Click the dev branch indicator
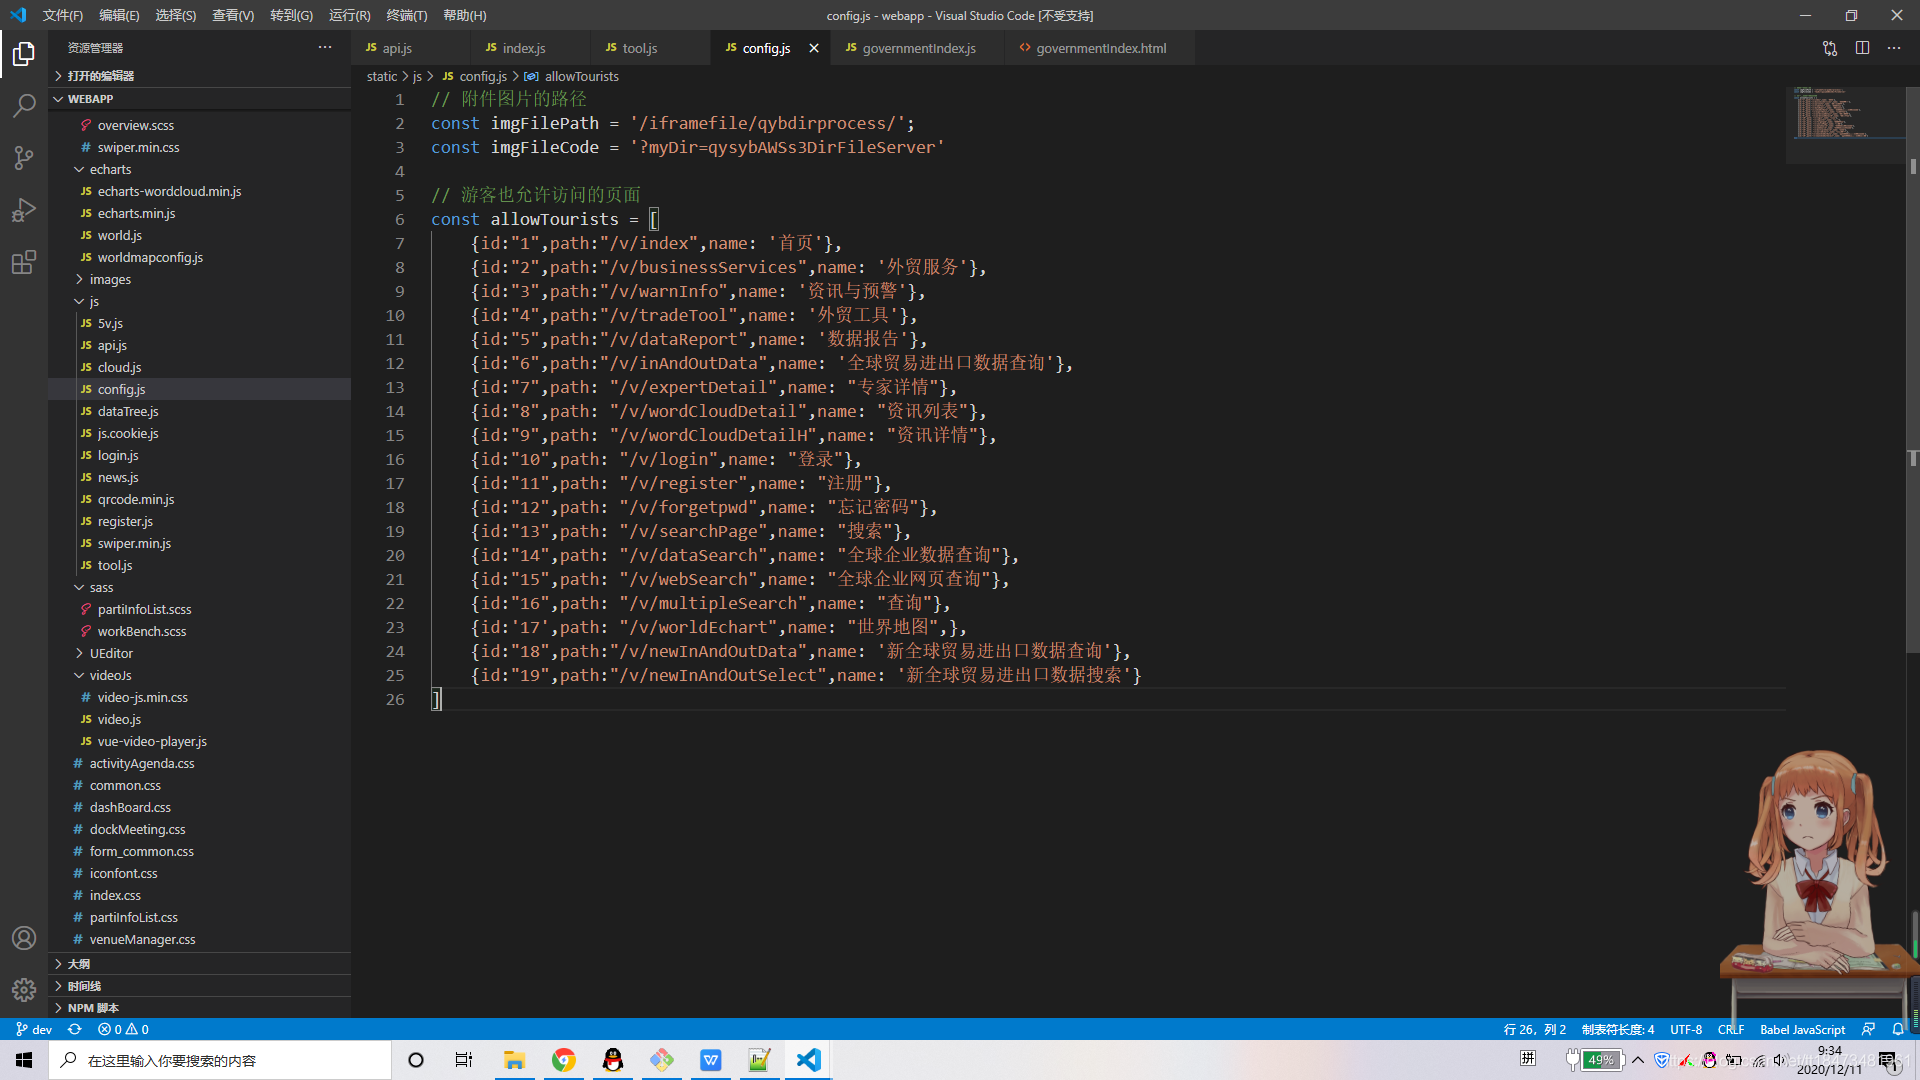 (x=33, y=1029)
